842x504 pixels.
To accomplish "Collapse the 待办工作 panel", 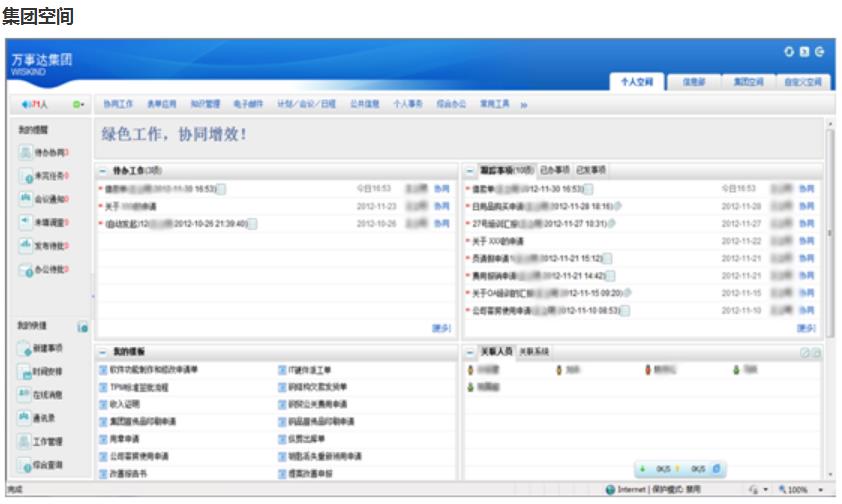I will pos(103,171).
